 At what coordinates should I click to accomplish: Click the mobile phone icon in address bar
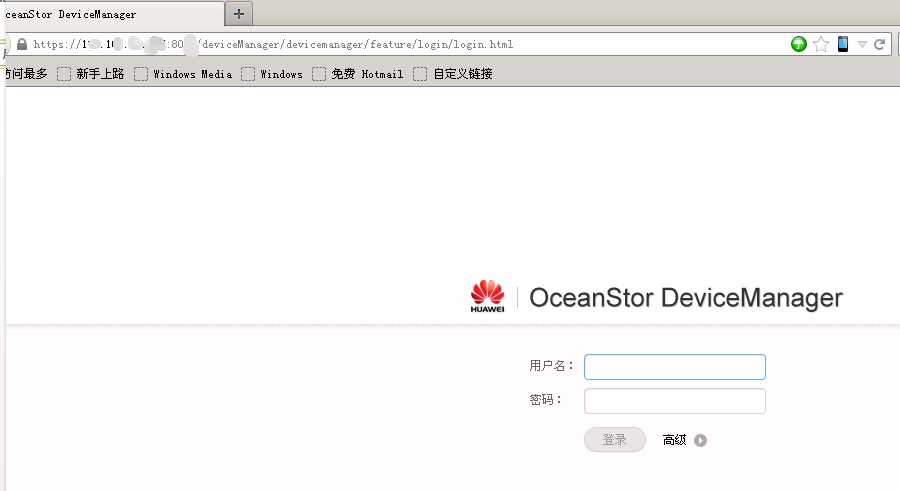(843, 44)
